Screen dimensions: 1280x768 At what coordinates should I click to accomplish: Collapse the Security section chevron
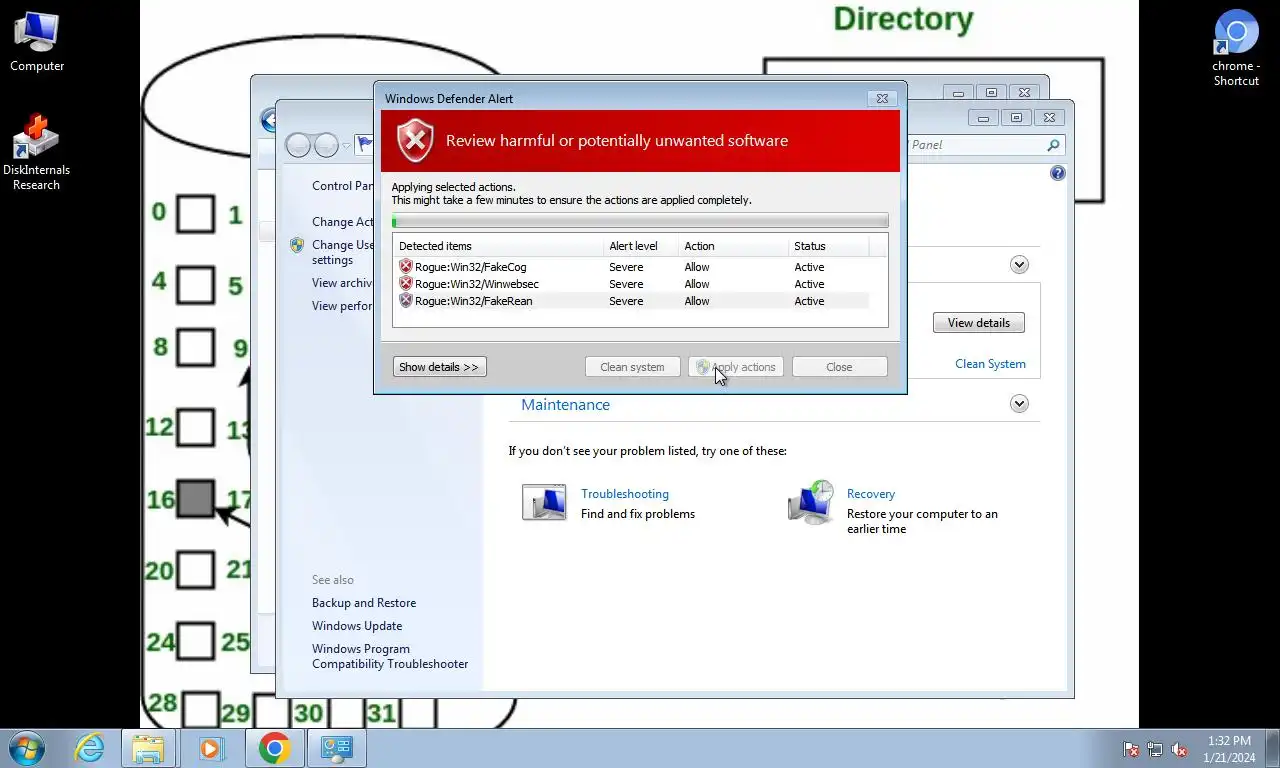(x=1019, y=265)
